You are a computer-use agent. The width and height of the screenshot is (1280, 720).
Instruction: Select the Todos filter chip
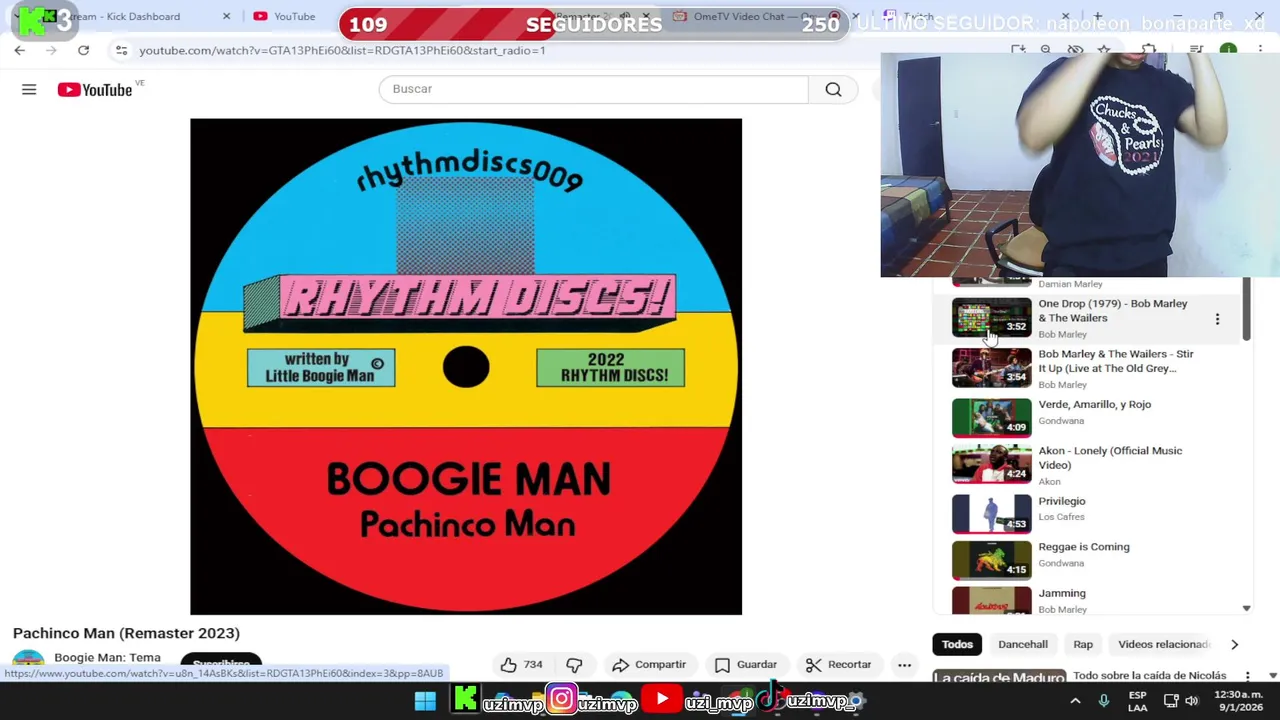[957, 644]
